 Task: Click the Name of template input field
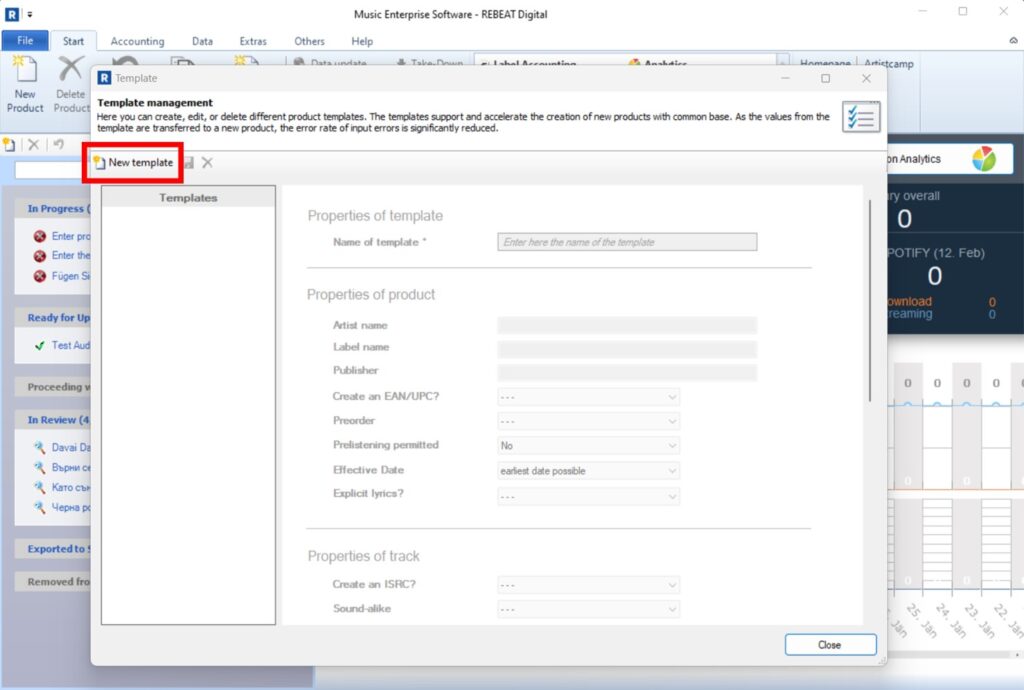[x=627, y=241]
